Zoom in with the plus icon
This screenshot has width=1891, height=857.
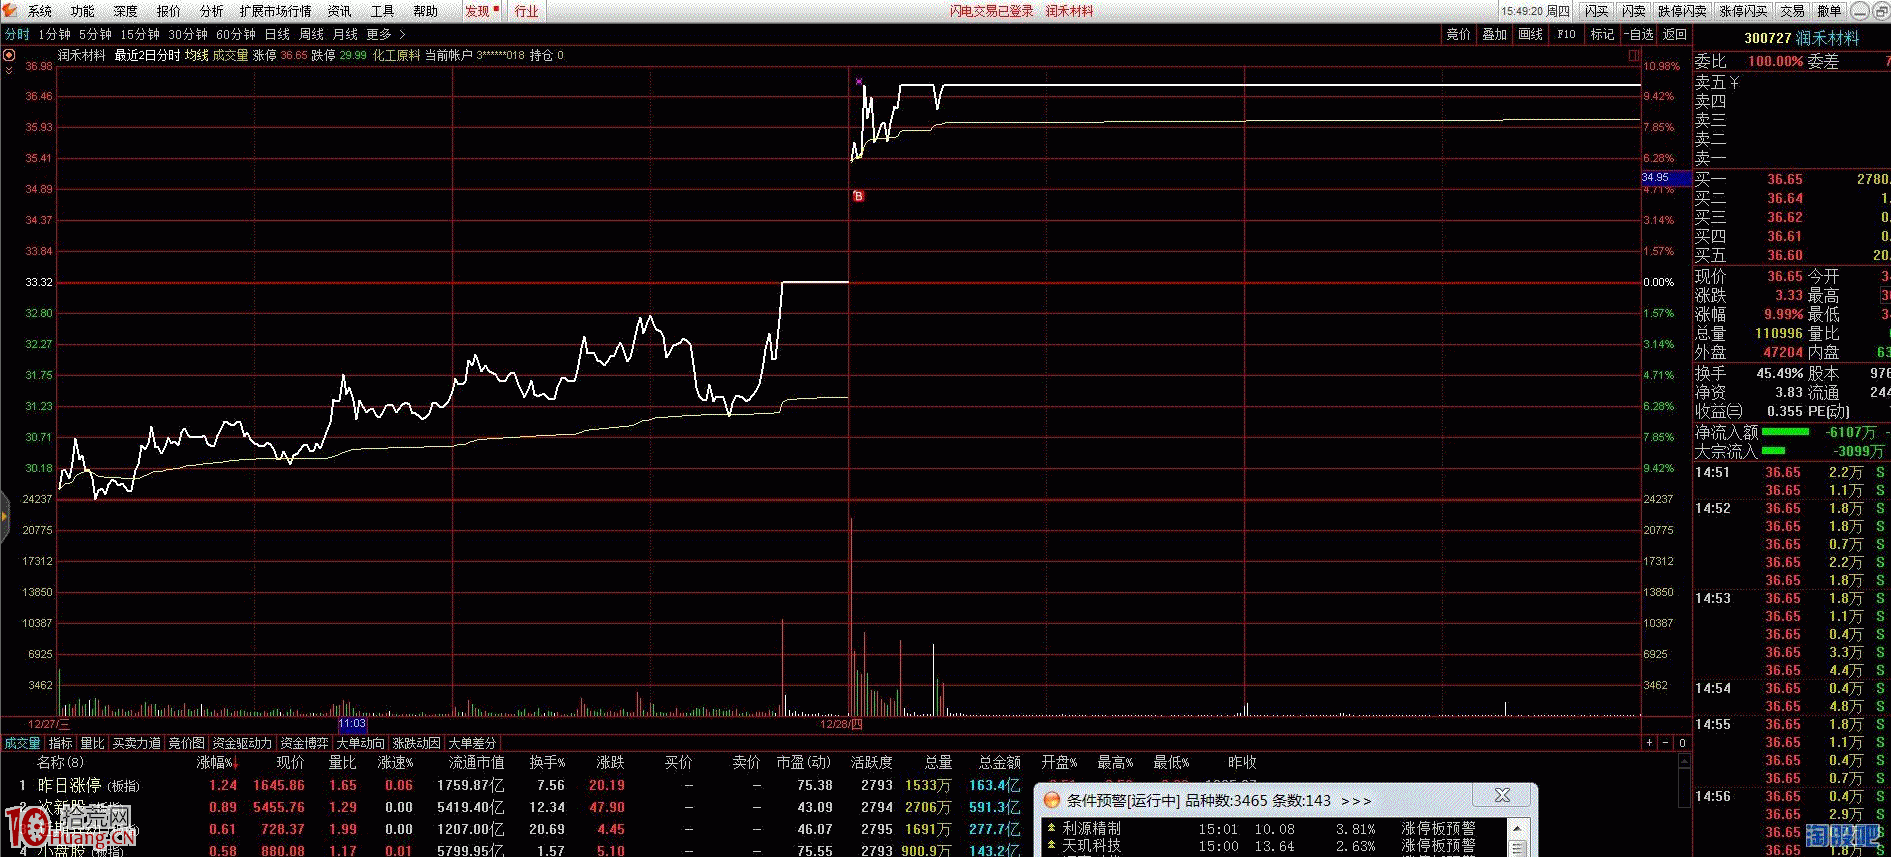(x=1650, y=743)
